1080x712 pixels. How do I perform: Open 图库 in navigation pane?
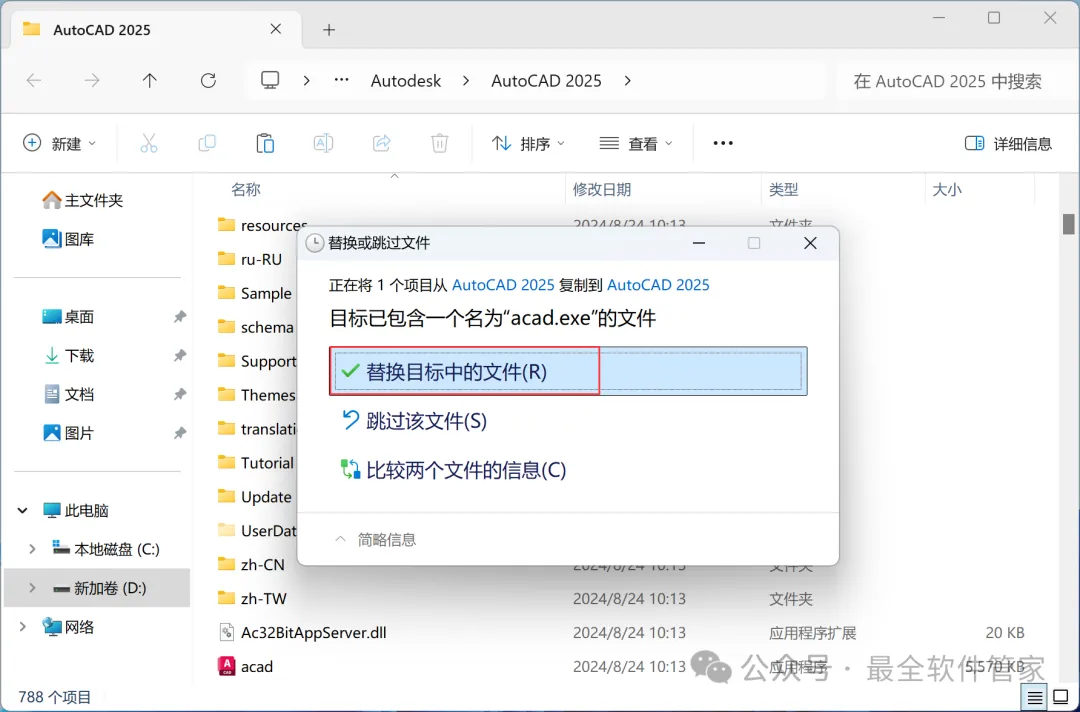click(x=68, y=239)
